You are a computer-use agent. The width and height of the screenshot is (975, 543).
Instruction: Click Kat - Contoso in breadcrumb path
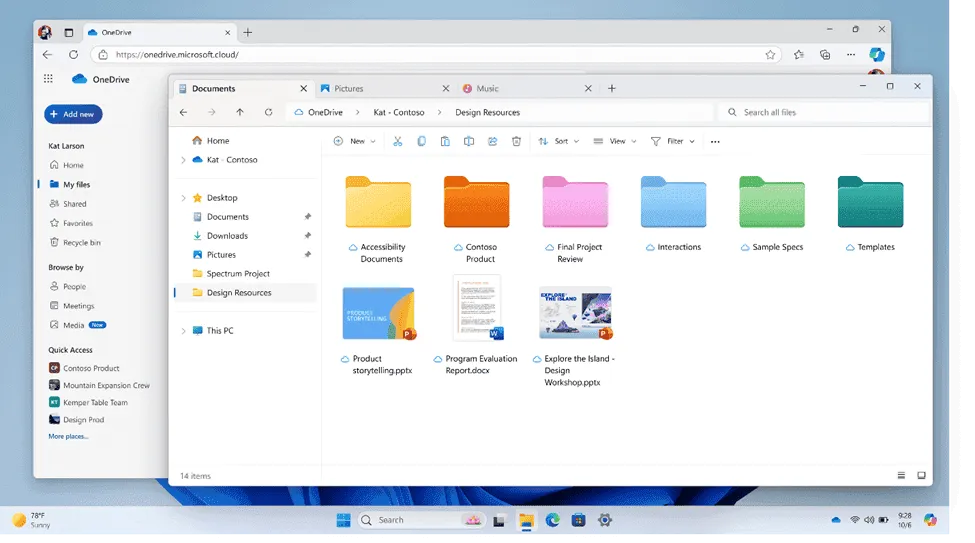(x=399, y=113)
